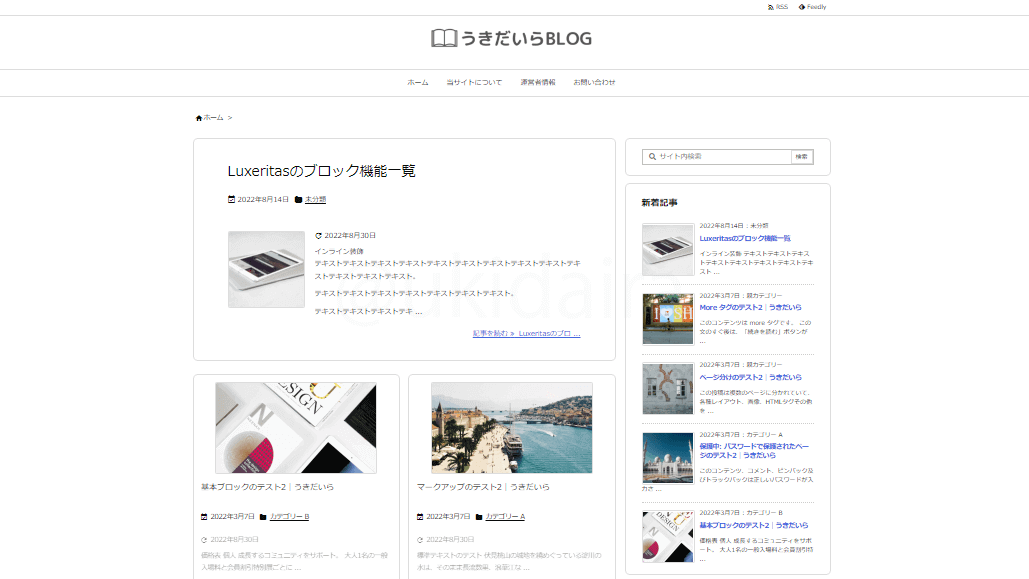Click the 2022年3月7日 date in the 基本ブロックのテスト2 card
The image size is (1029, 579).
click(232, 517)
